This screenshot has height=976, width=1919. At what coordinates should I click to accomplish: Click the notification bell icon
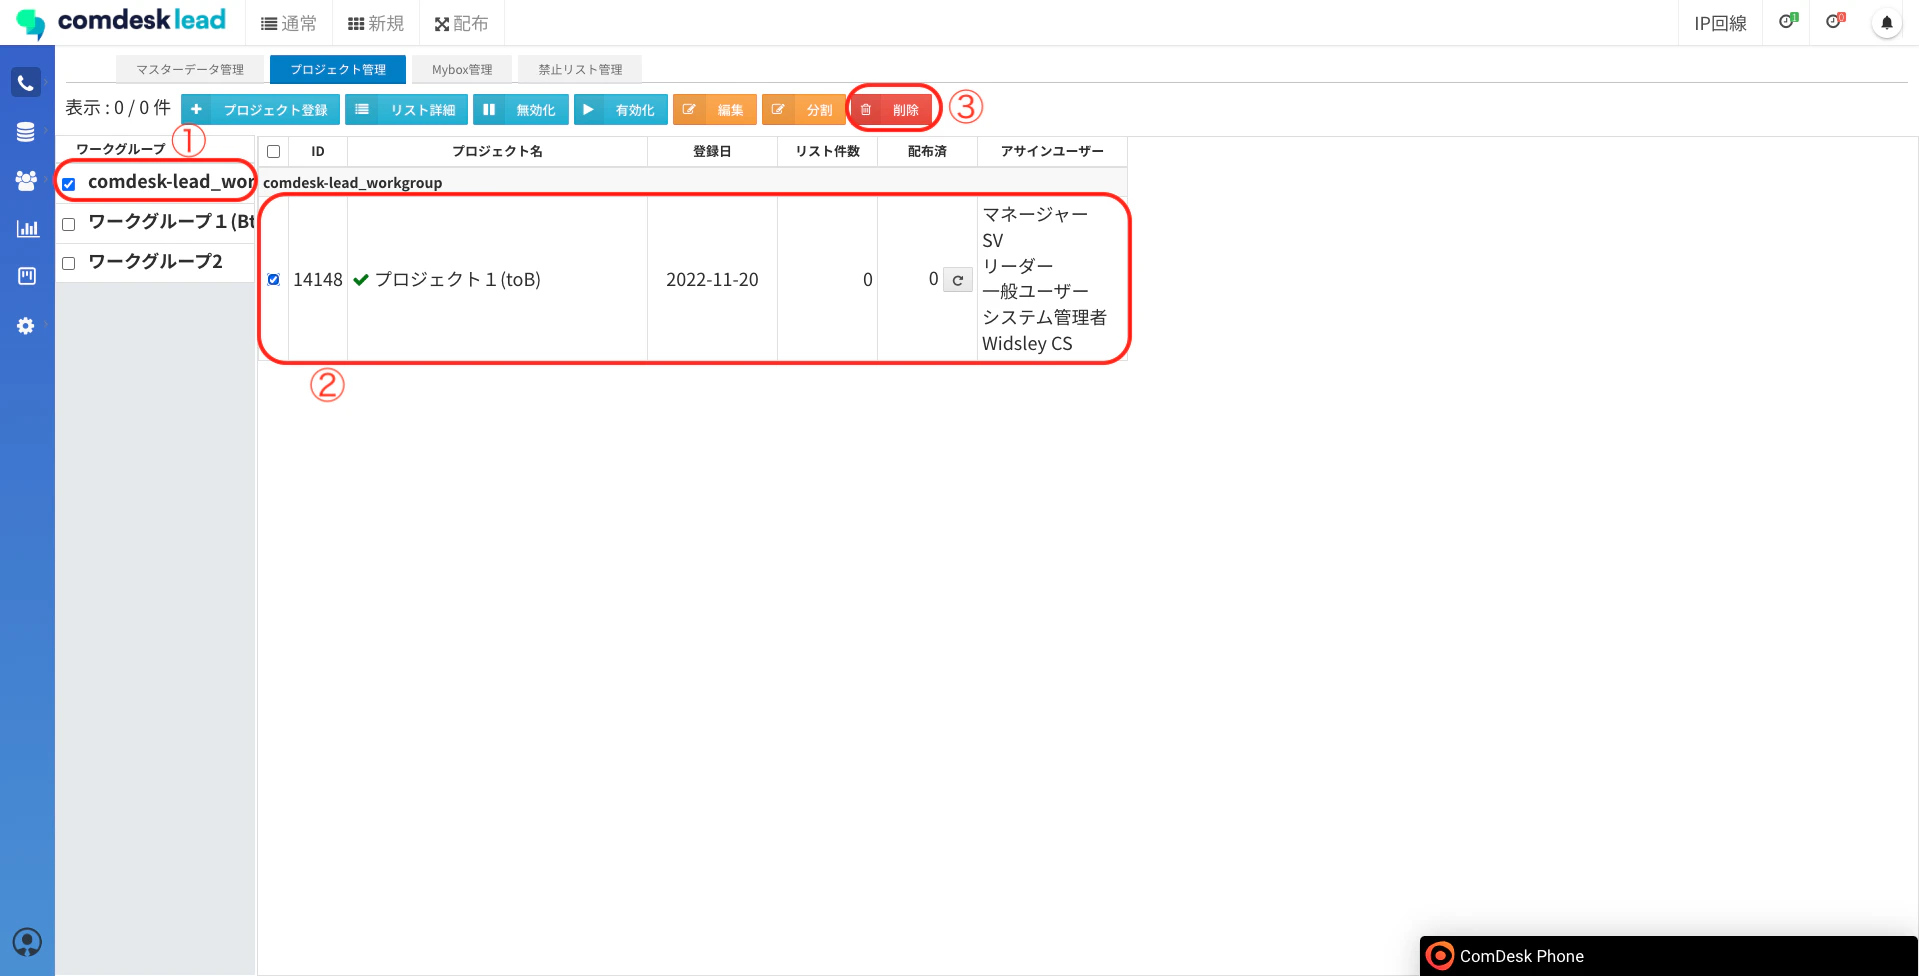[1886, 23]
